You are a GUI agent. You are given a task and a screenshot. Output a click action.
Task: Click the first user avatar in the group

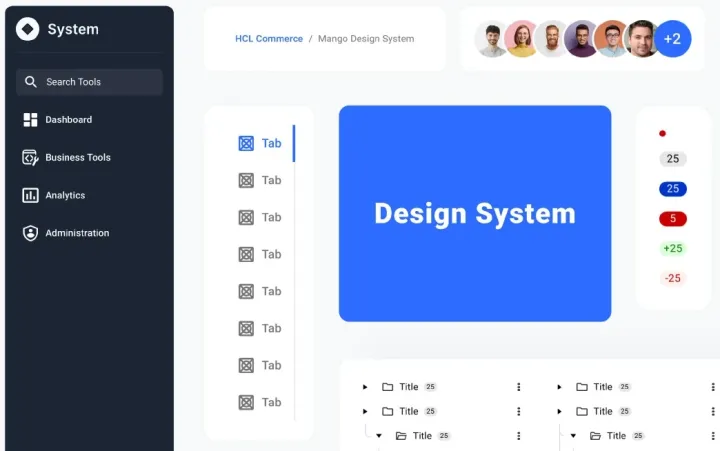[x=492, y=39]
